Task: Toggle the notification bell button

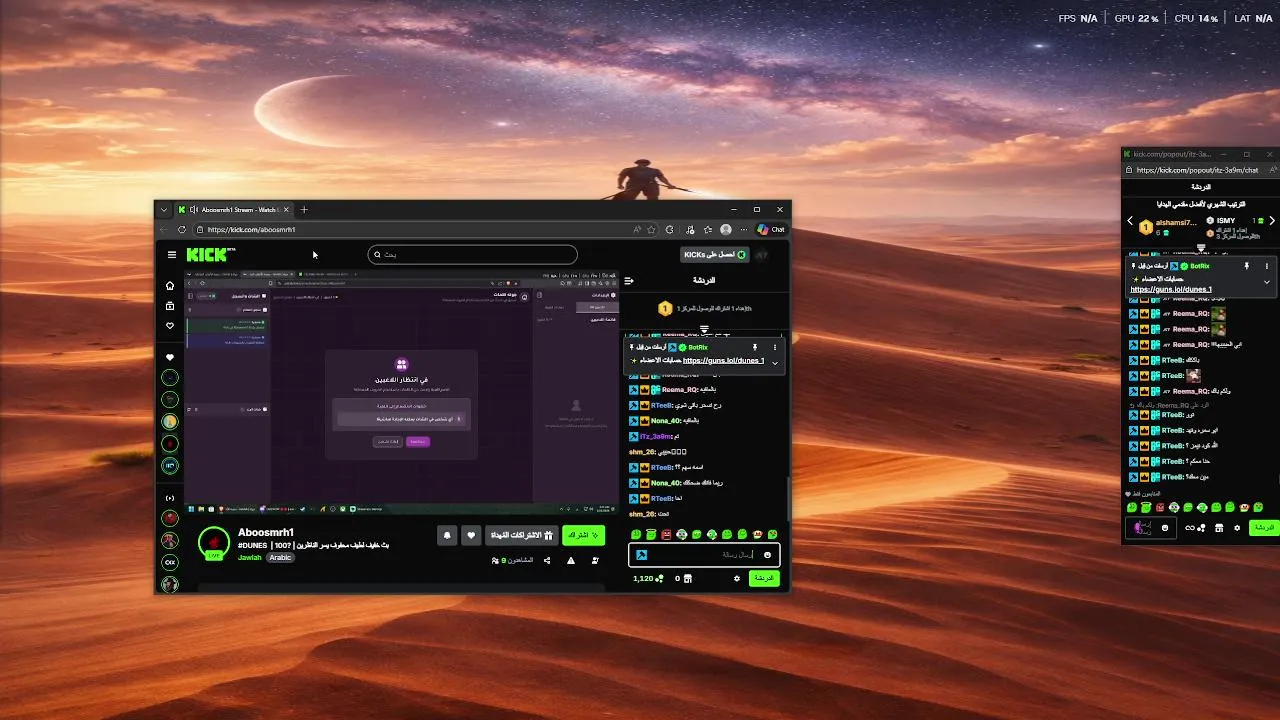Action: pyautogui.click(x=447, y=535)
